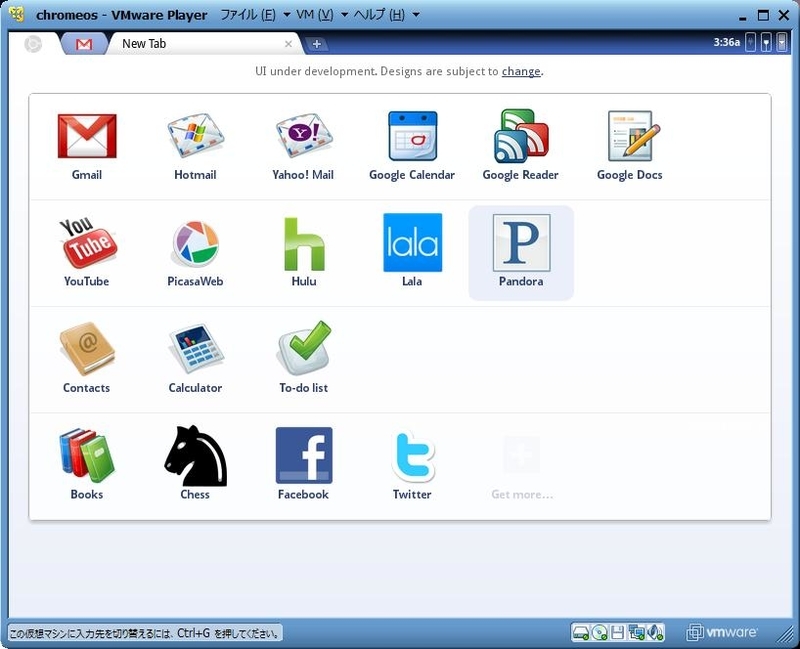Close the VMware Player window
Screen dimensions: 800x649
[784, 16]
